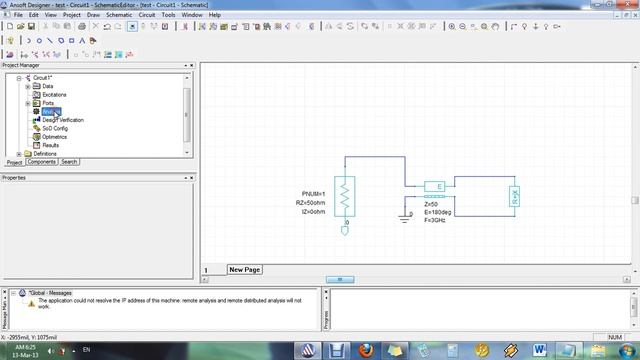Open the Tools menu
Screen dimensions: 640x360
pos(168,15)
